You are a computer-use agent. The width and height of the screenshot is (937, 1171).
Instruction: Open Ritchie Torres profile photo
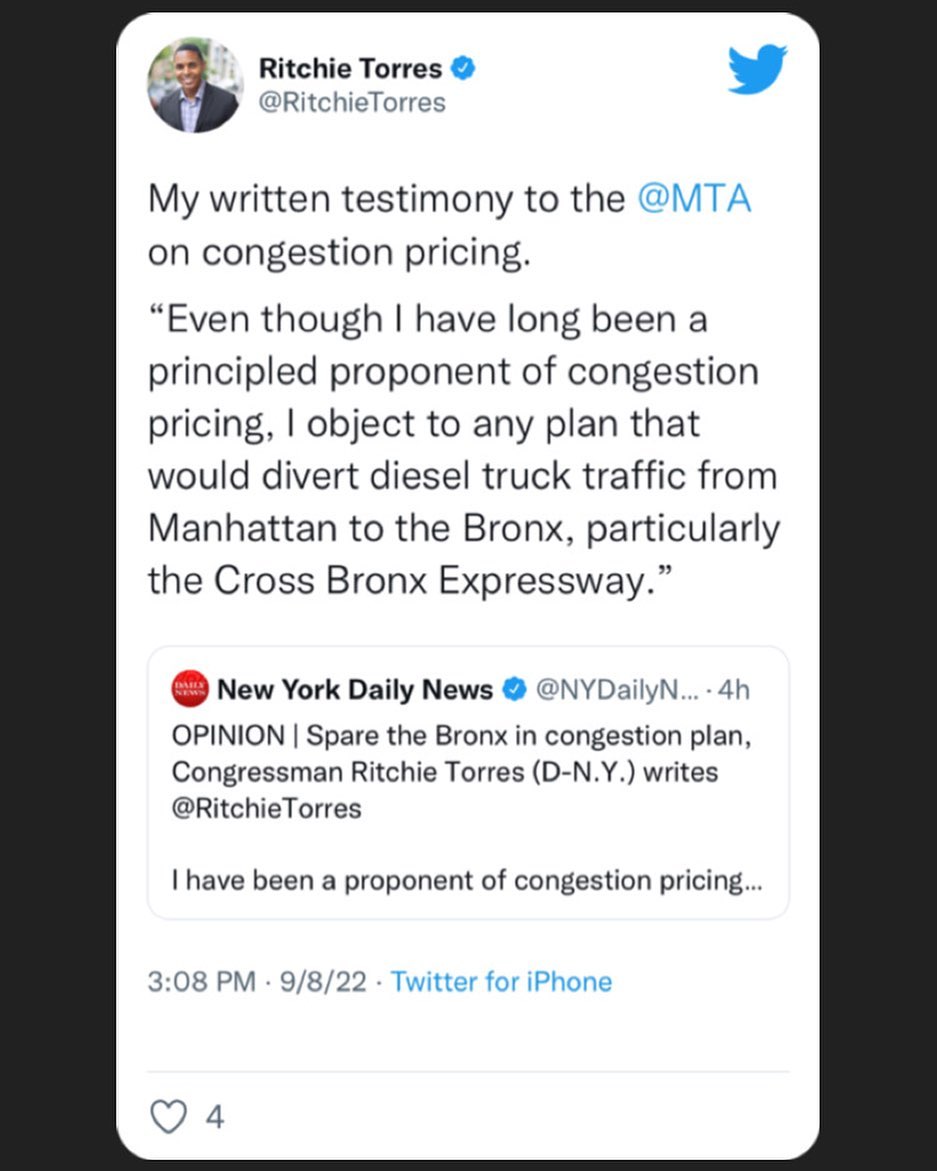coord(195,85)
